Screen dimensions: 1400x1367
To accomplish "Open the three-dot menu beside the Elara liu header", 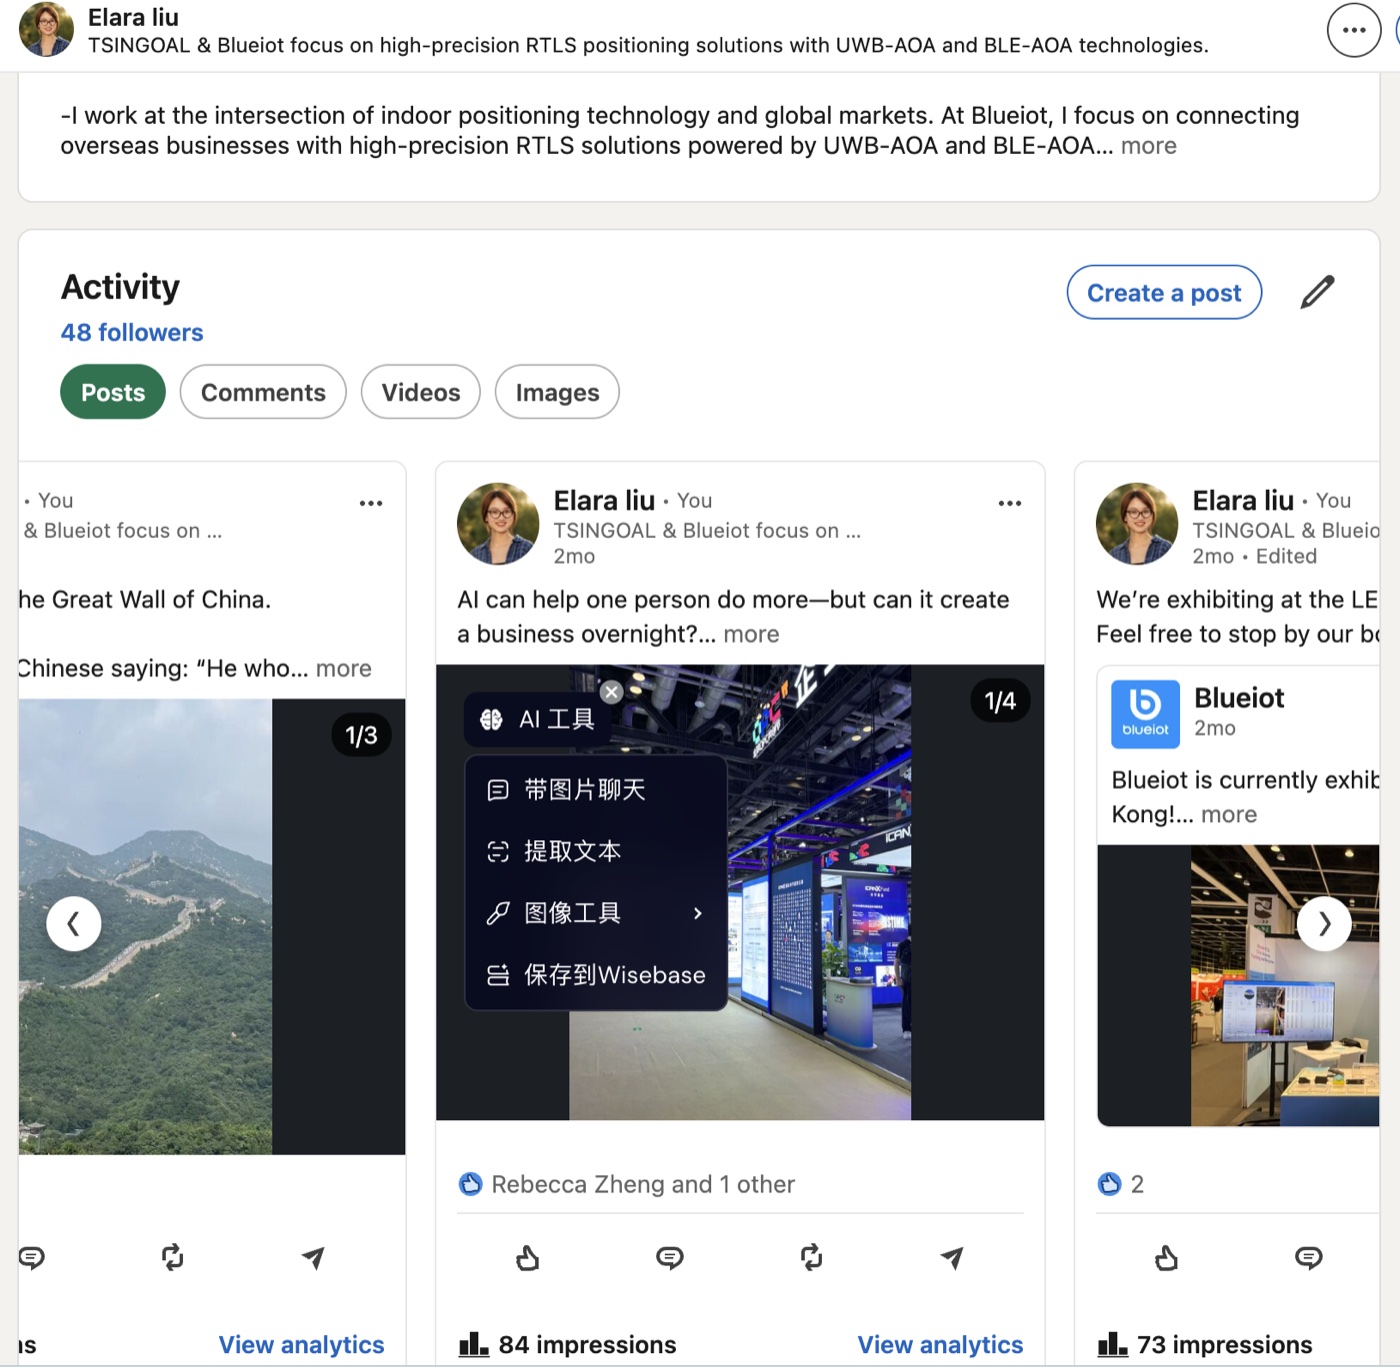I will pos(1353,30).
